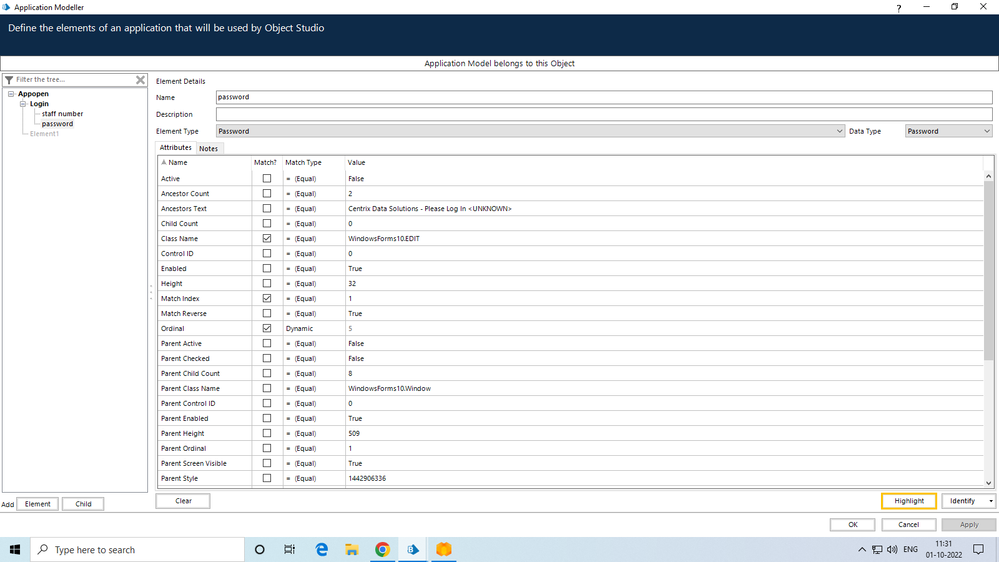Viewport: 999px width, 562px height.
Task: Uncheck Match for Class Name attribute
Action: pyautogui.click(x=266, y=238)
